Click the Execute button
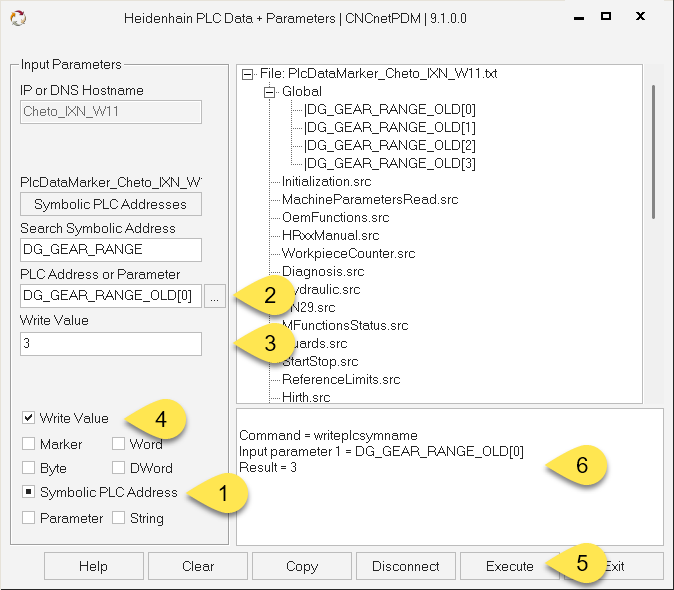 click(x=510, y=566)
